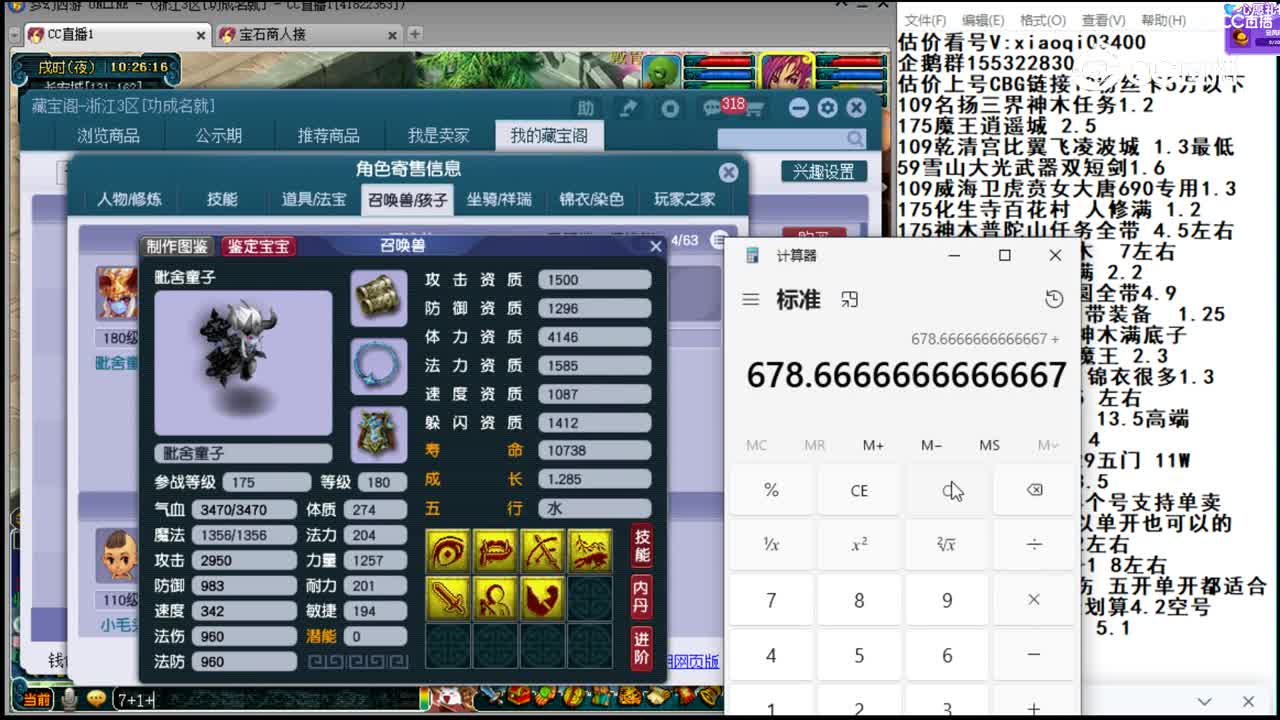Go to the 我是卖家 tab
Image resolution: width=1280 pixels, height=720 pixels.
point(438,135)
